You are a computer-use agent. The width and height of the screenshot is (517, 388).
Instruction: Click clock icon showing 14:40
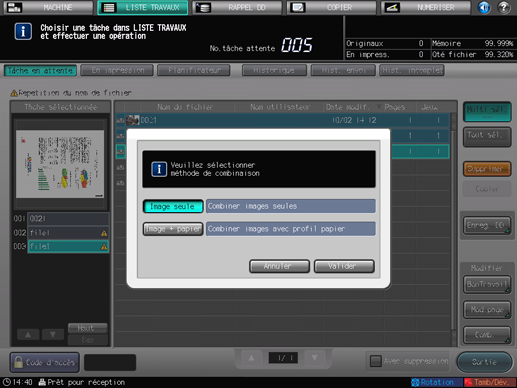(x=7, y=382)
